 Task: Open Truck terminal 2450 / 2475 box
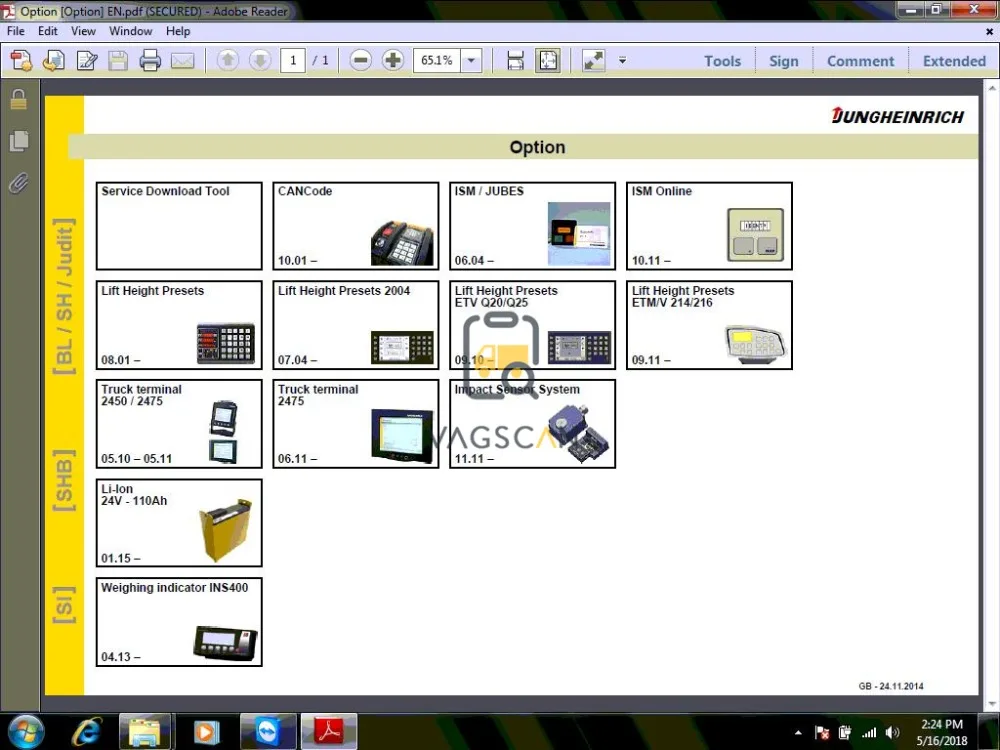click(179, 424)
